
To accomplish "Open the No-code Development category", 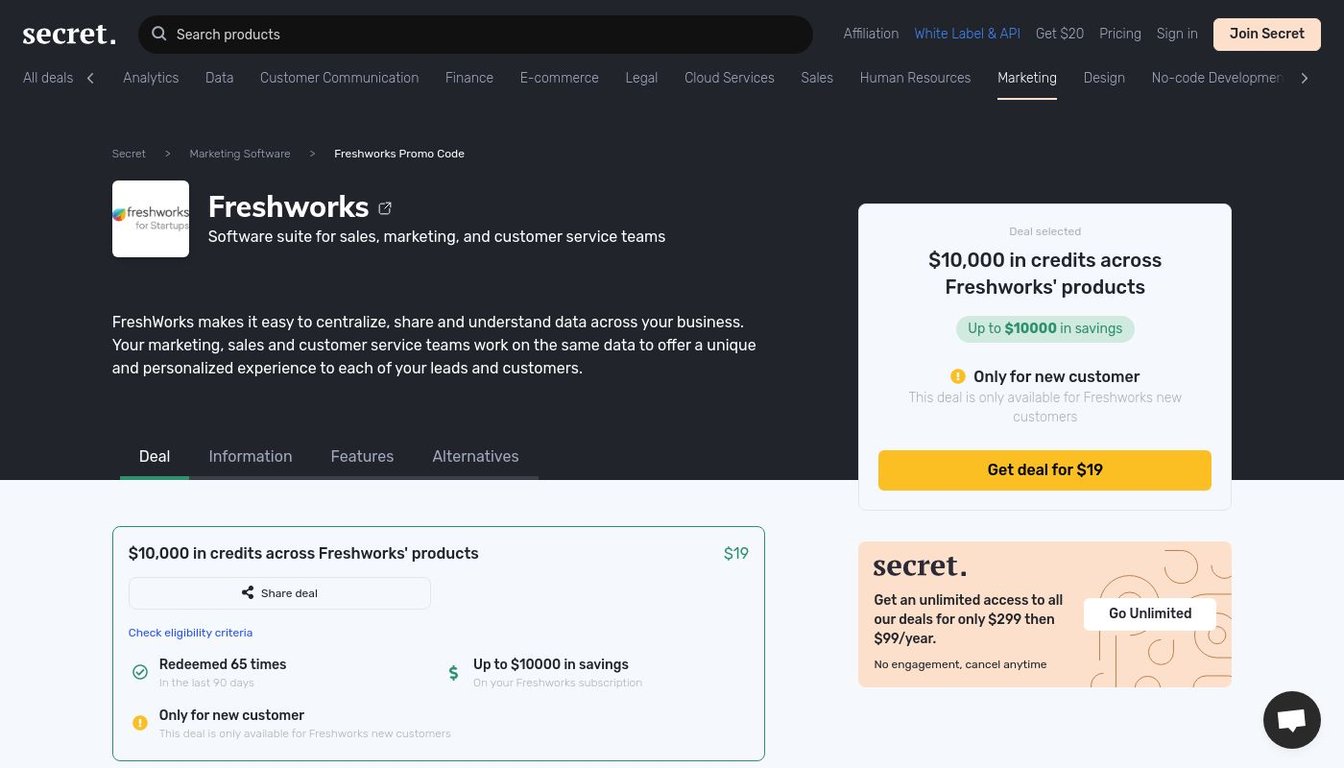I will coord(1216,78).
